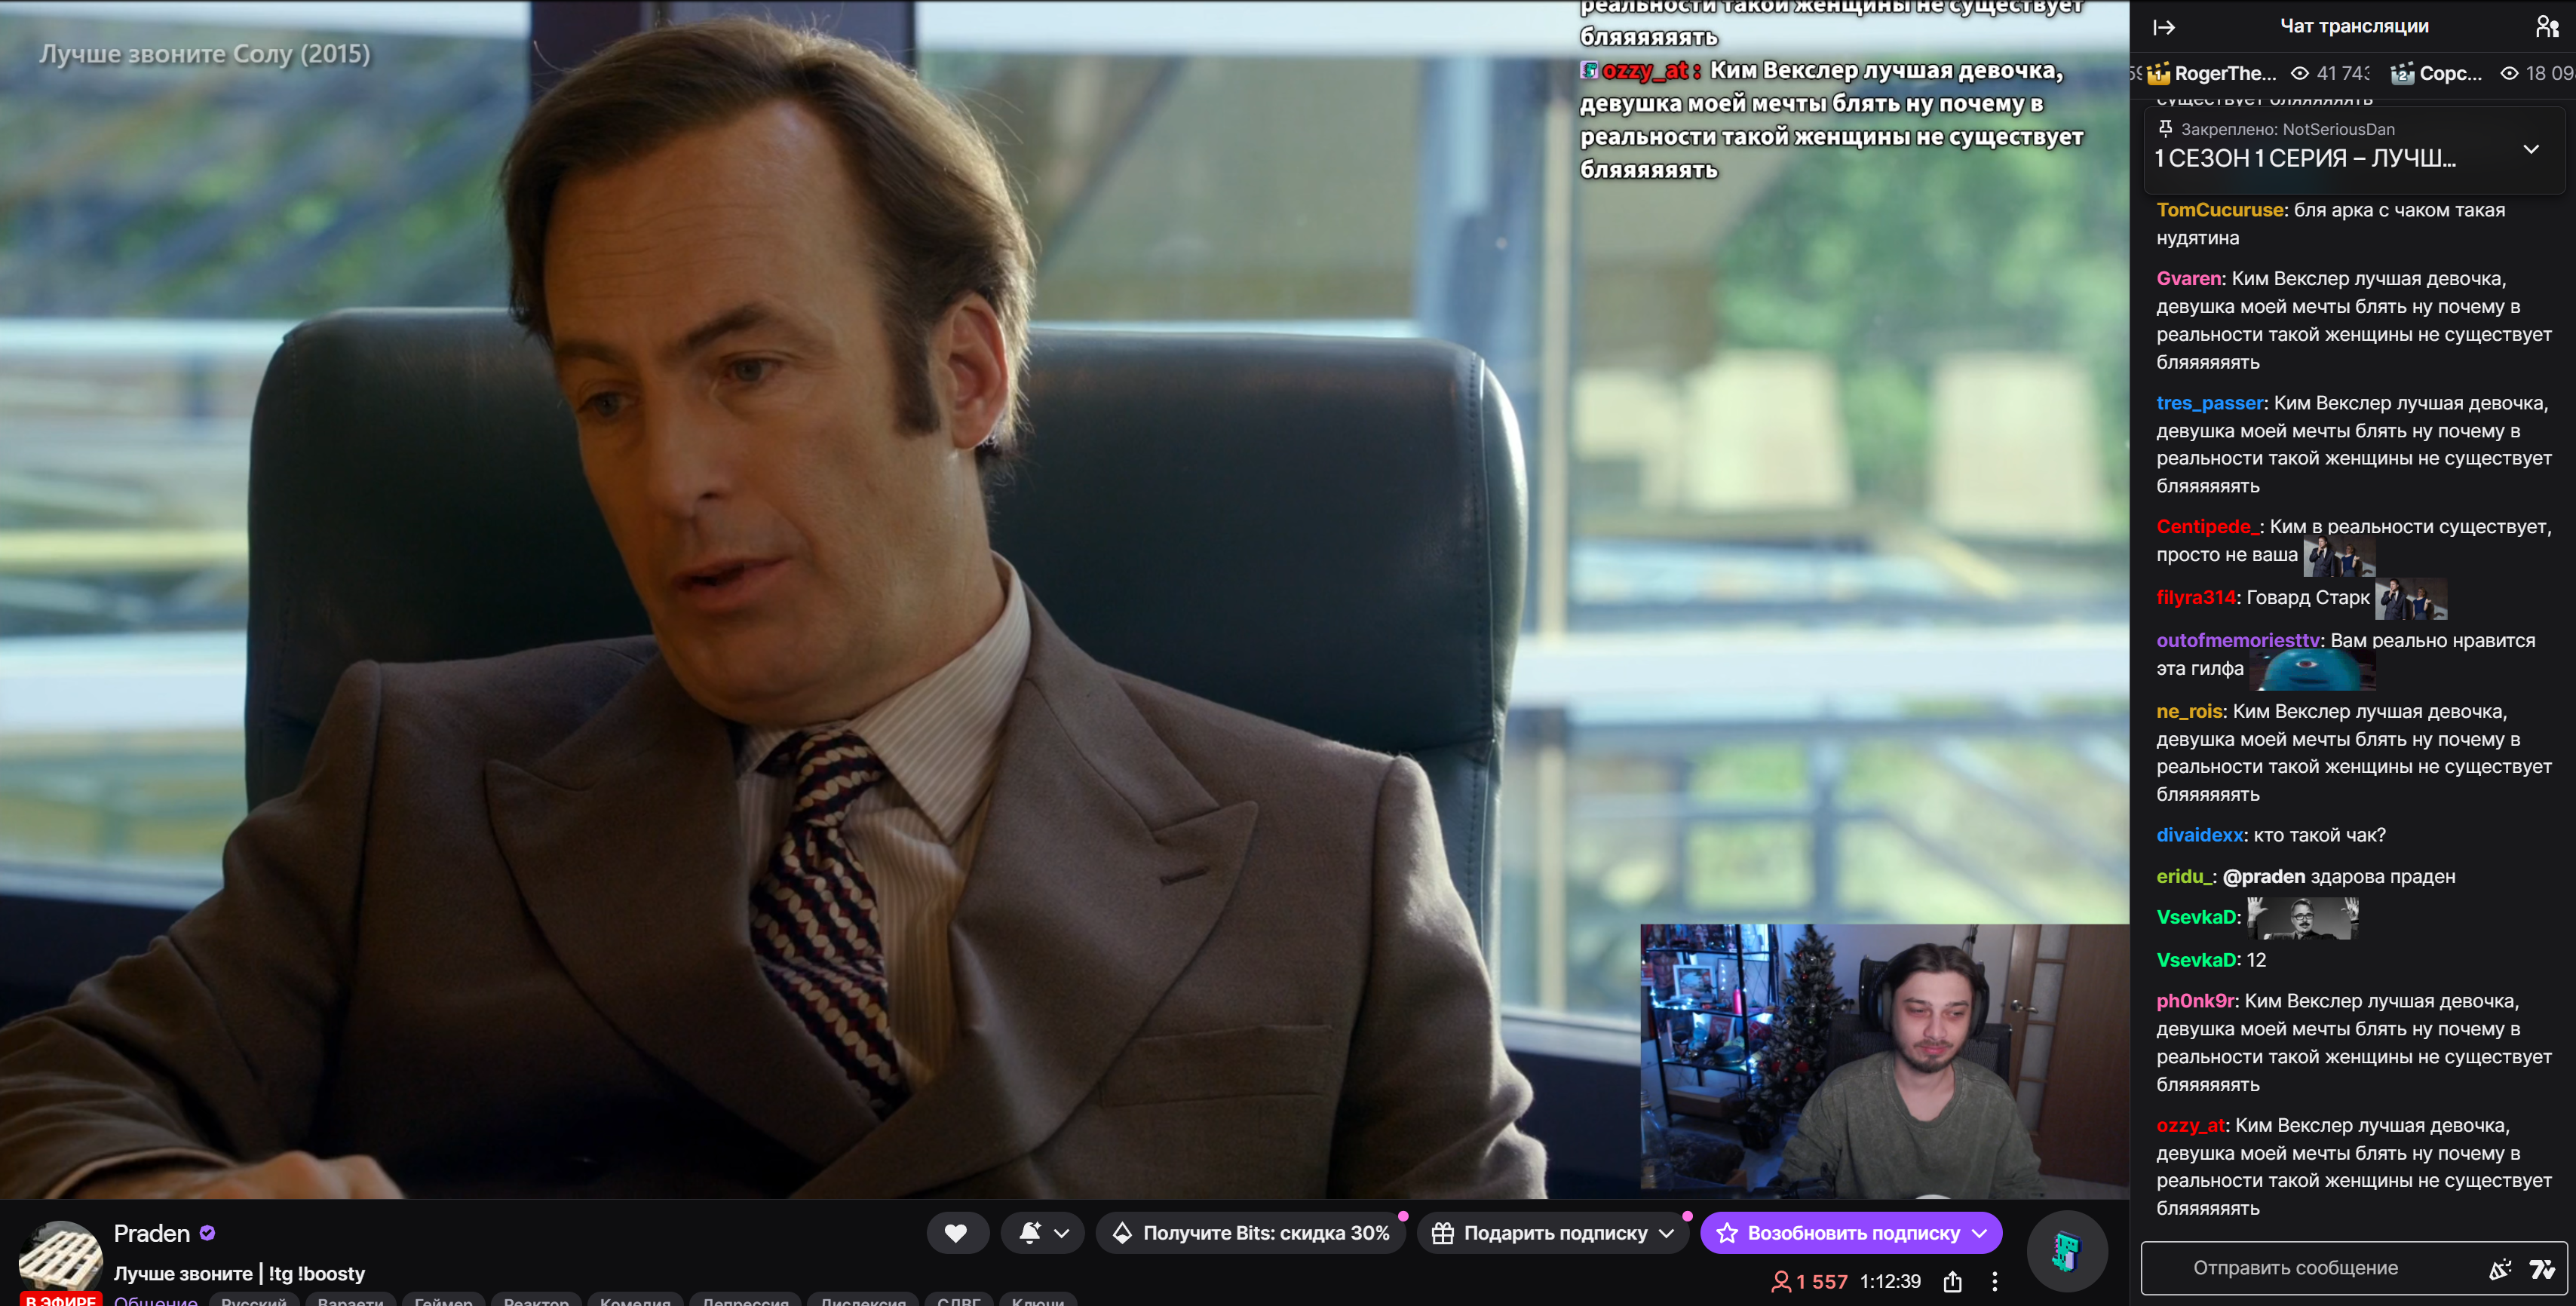Click into the Отправить сообщение field
The image size is (2576, 1306).
click(x=2296, y=1268)
